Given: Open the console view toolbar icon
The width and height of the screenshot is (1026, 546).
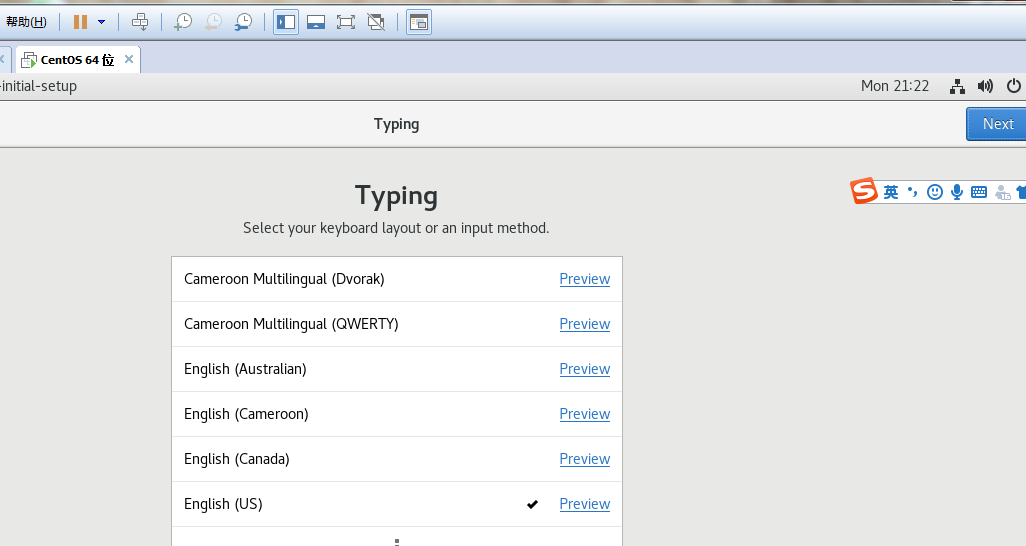Looking at the screenshot, I should click(x=419, y=22).
